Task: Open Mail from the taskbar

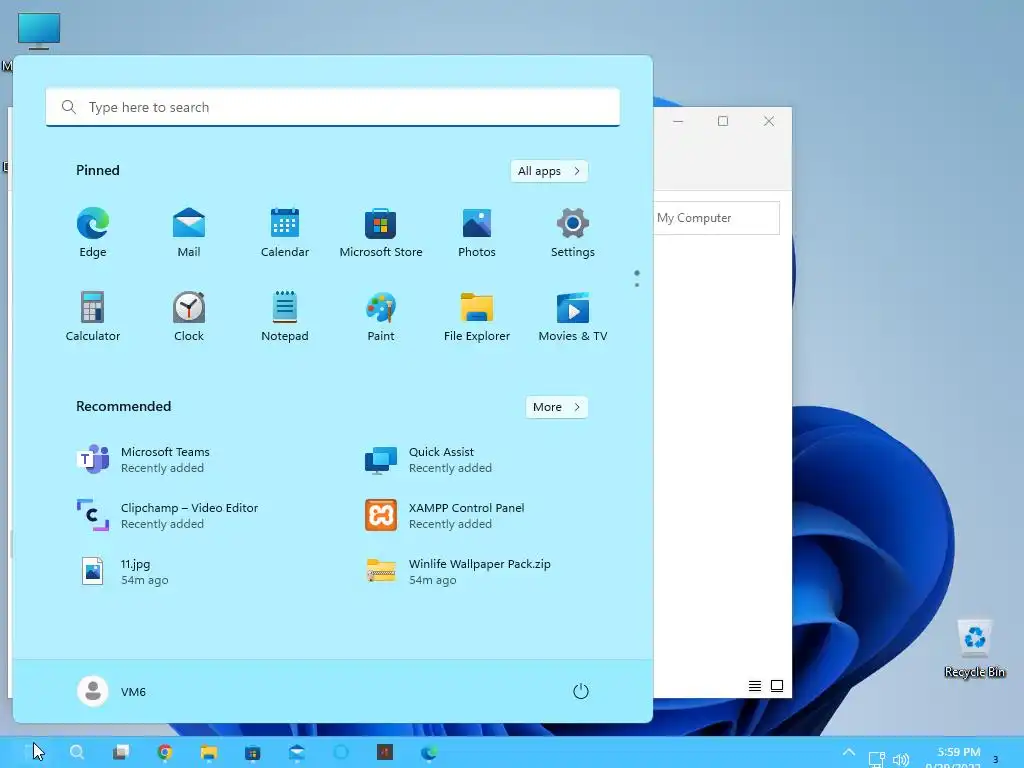Action: 296,752
